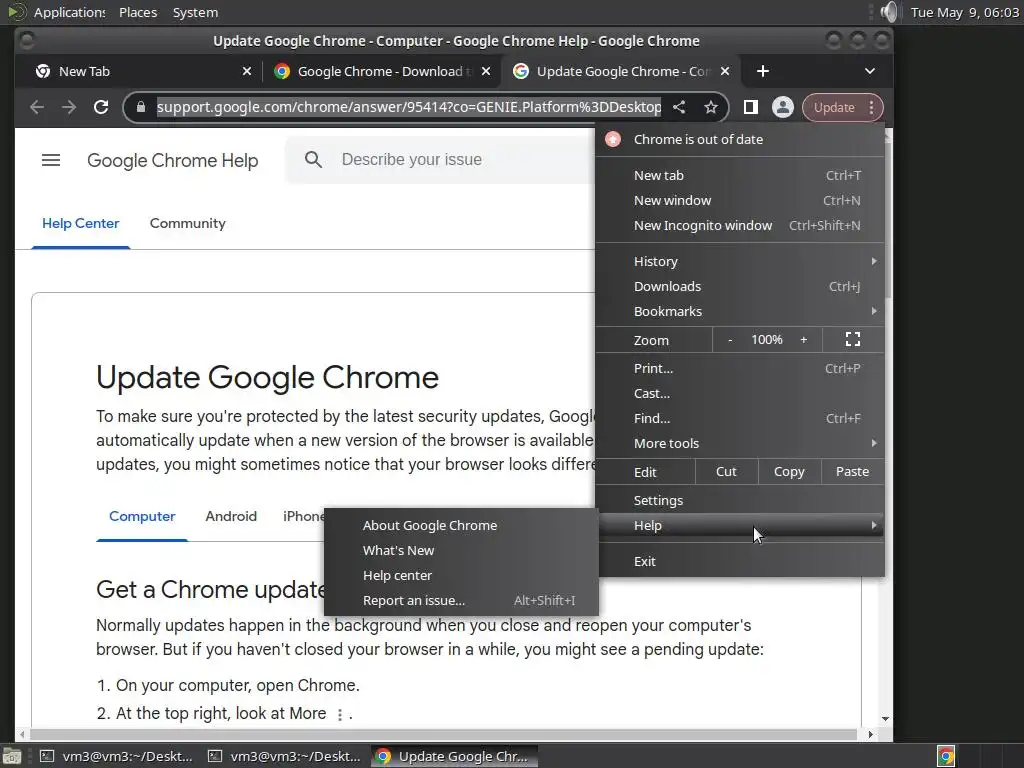This screenshot has height=768, width=1024.
Task: Click Paste in the Edit row
Action: (852, 472)
